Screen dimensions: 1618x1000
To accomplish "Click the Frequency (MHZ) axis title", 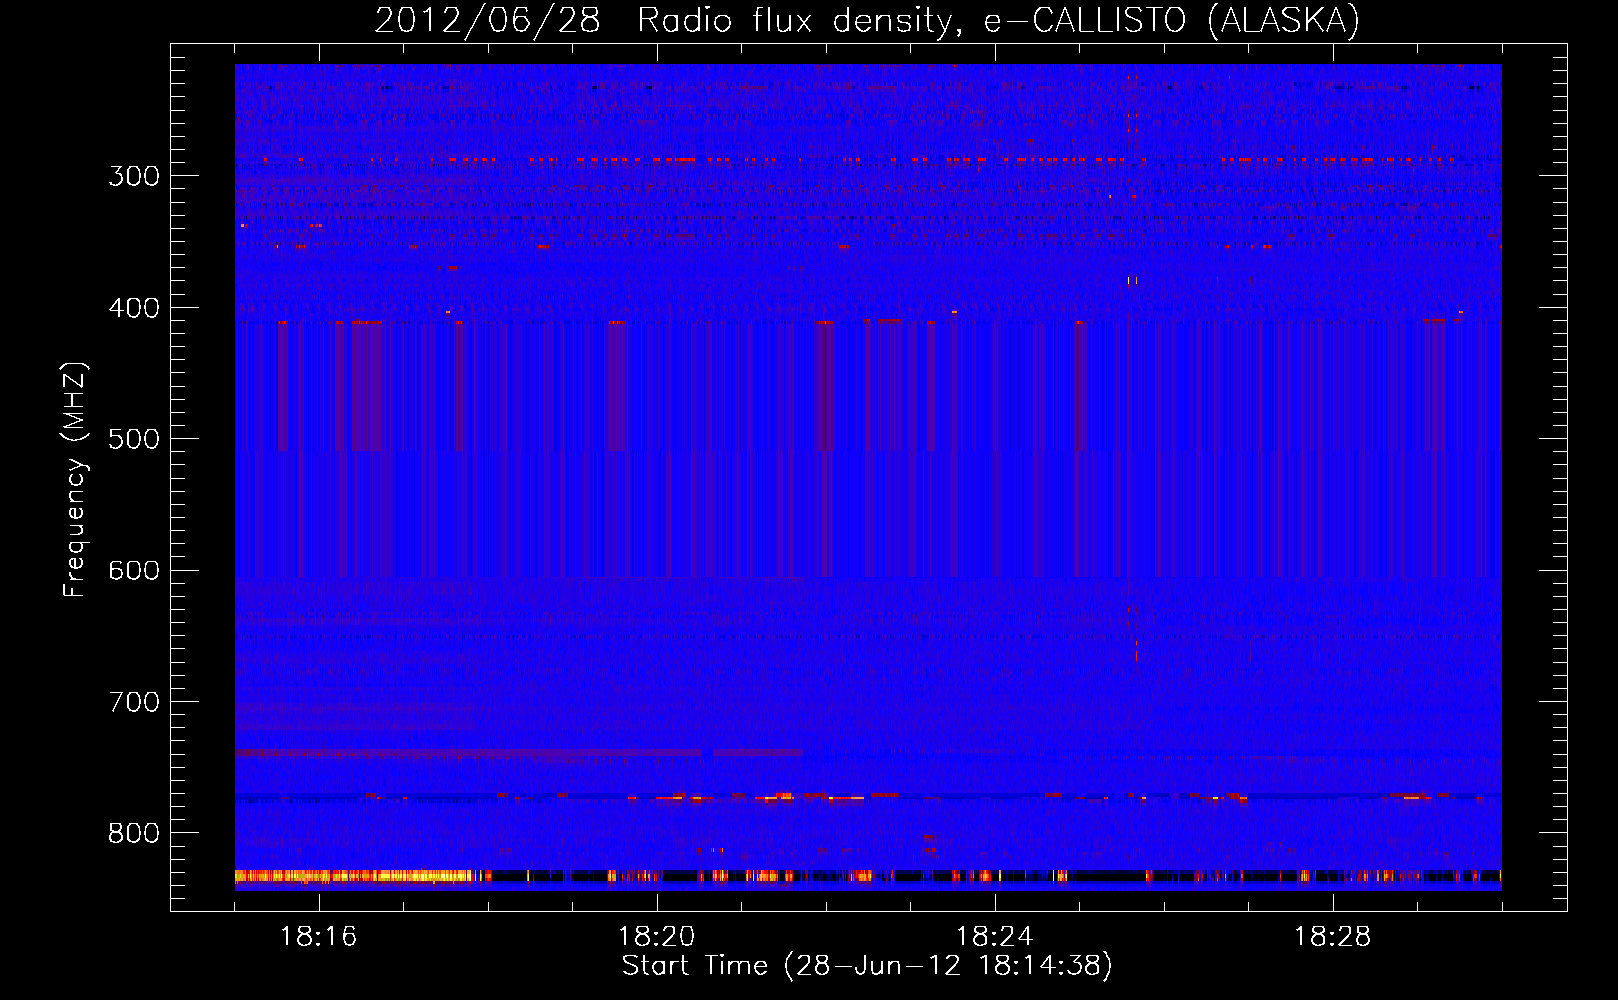I will 75,479.
